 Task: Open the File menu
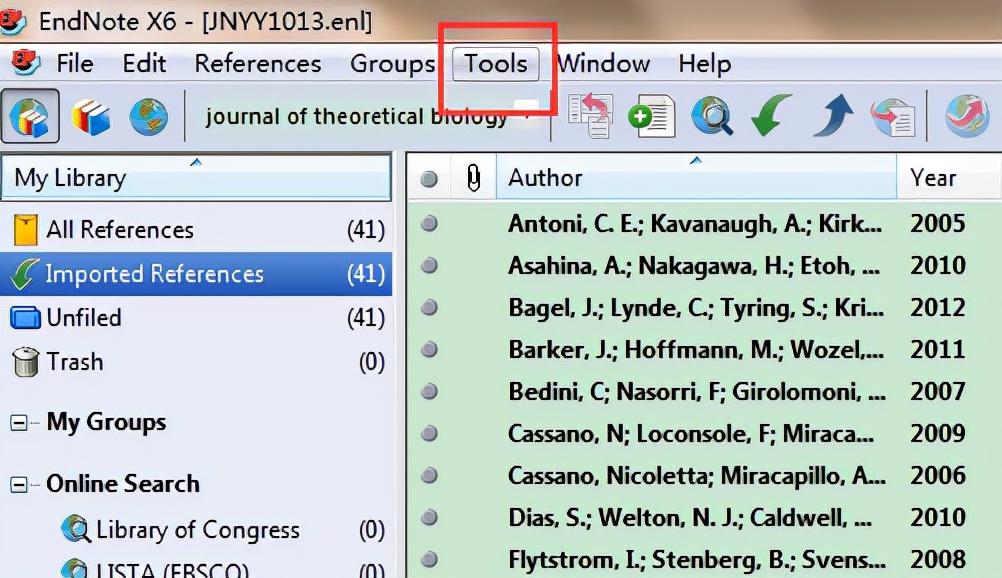[75, 63]
